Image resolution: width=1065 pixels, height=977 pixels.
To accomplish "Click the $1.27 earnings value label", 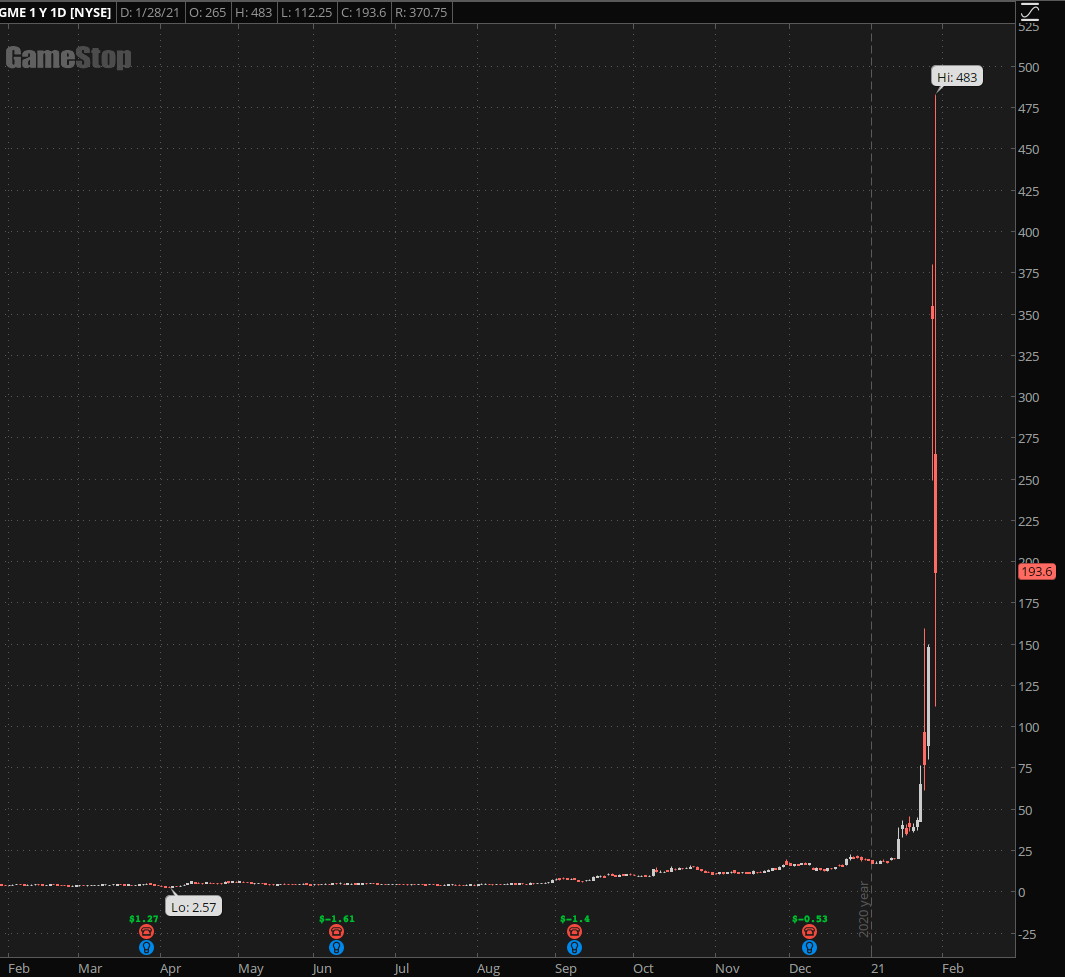I will pos(144,918).
